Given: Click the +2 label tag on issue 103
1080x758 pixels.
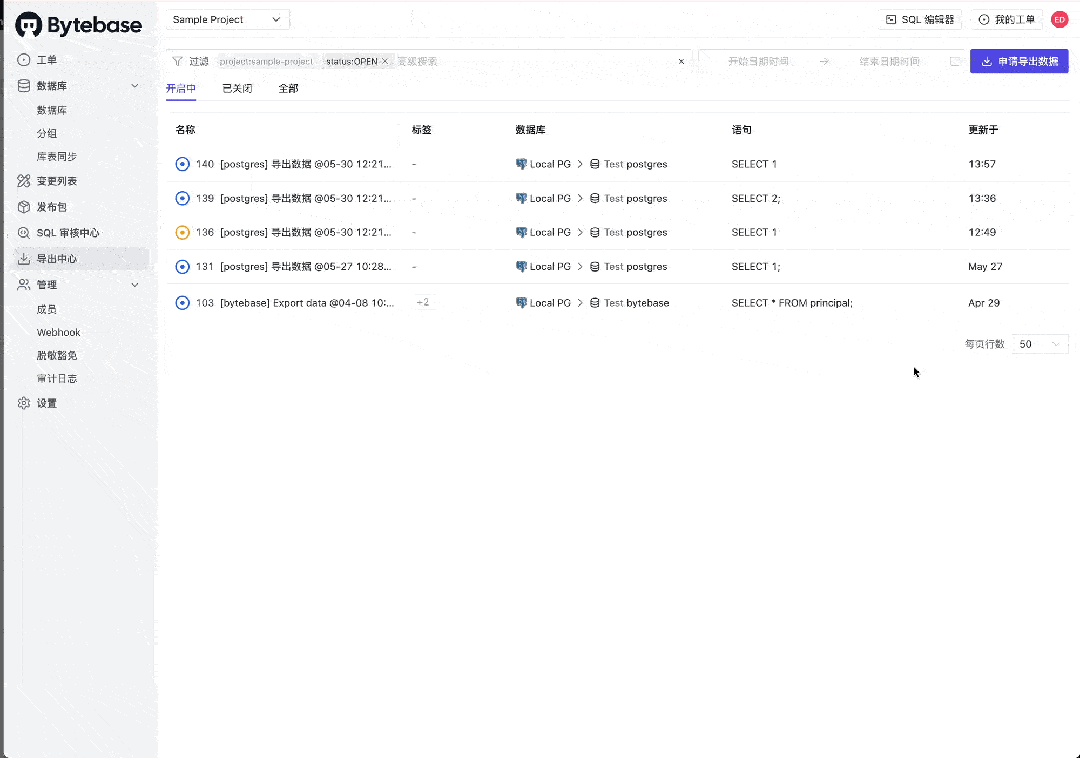Looking at the screenshot, I should point(423,302).
